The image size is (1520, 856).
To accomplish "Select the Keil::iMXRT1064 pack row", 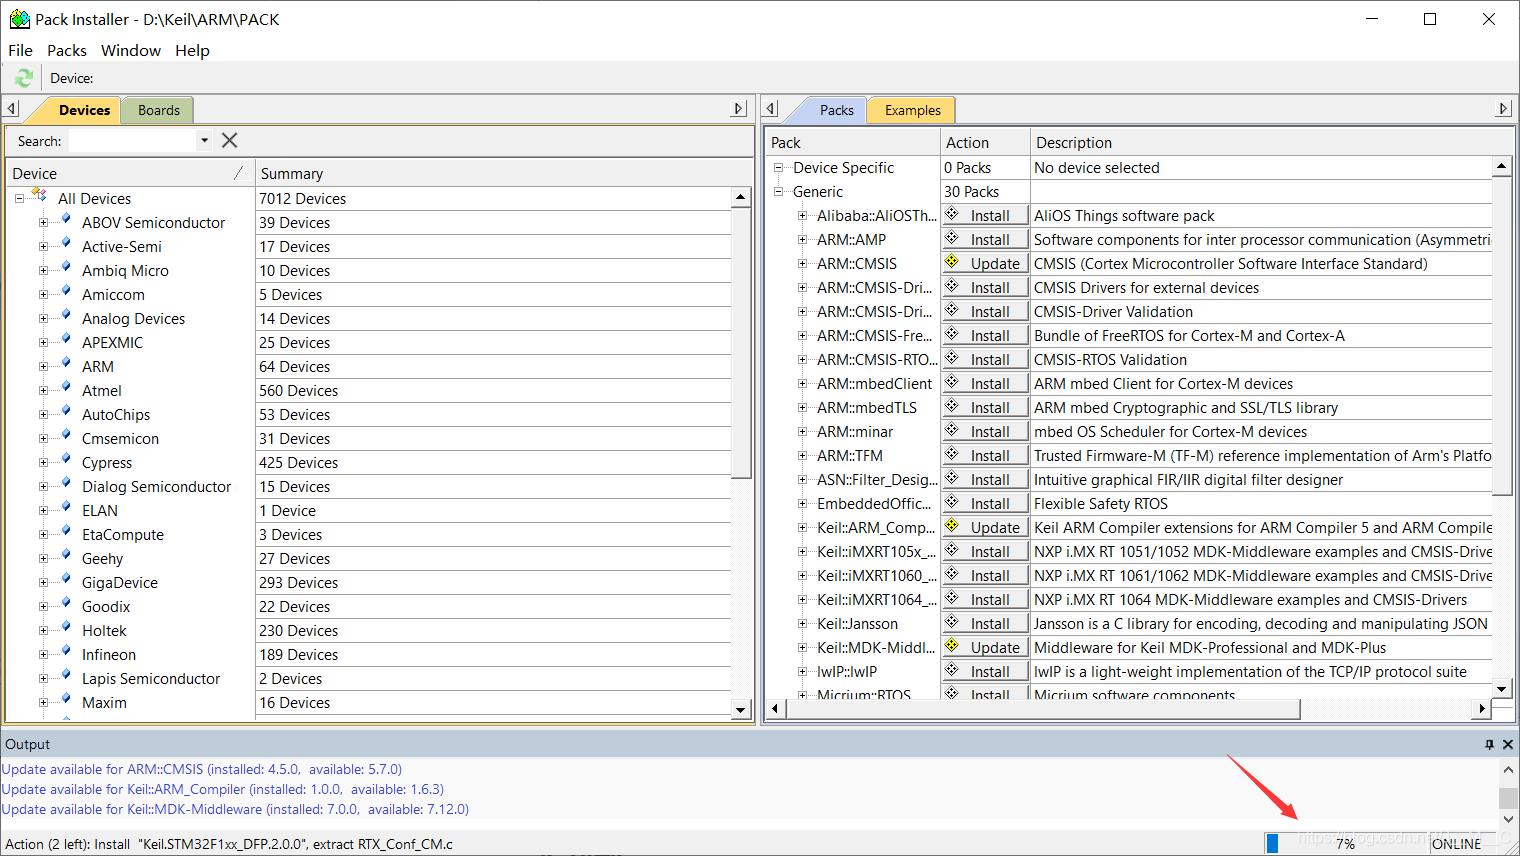I will (876, 599).
